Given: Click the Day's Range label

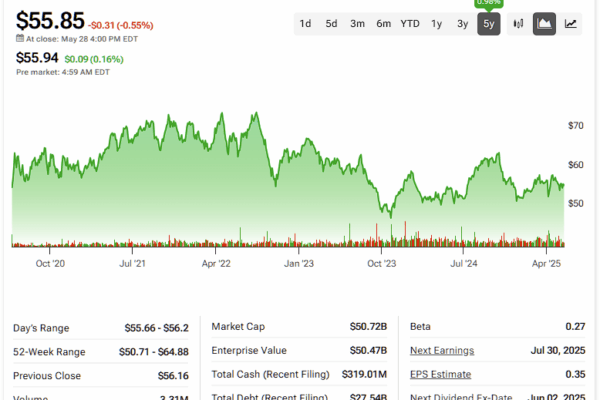Looking at the screenshot, I should click(41, 328).
